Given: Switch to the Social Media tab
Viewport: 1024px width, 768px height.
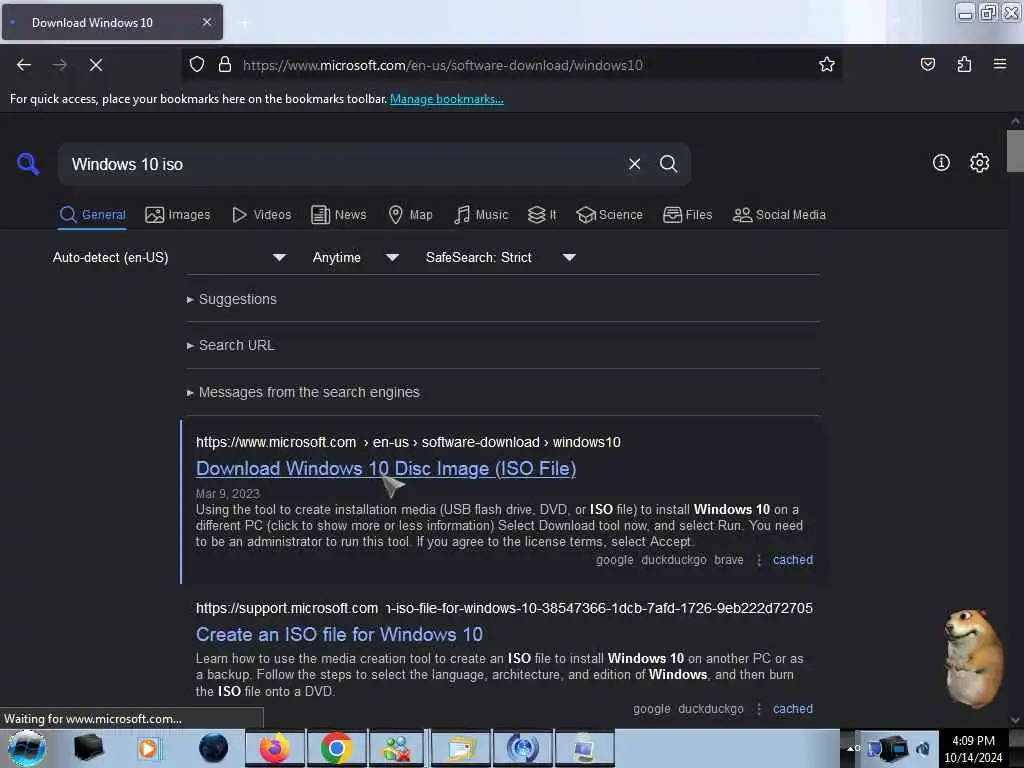Looking at the screenshot, I should point(779,215).
